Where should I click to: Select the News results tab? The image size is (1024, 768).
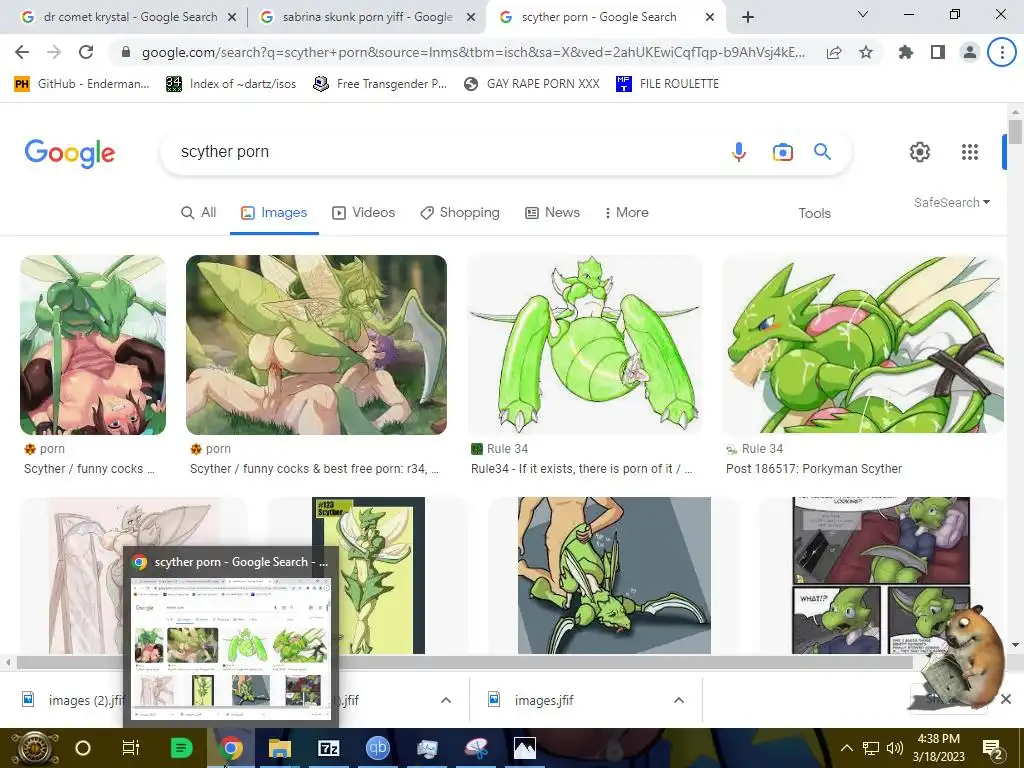click(552, 212)
